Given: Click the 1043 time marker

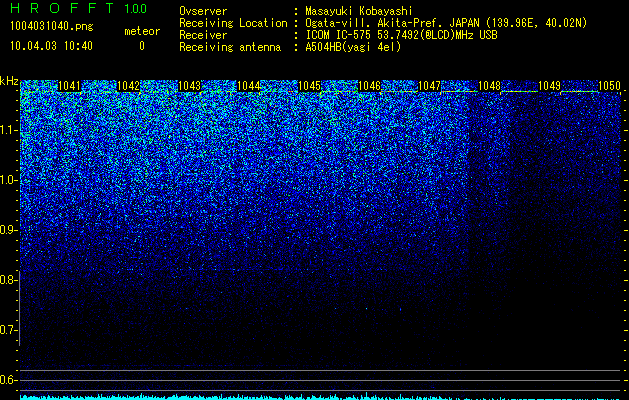Looking at the screenshot, I should click(x=189, y=86).
